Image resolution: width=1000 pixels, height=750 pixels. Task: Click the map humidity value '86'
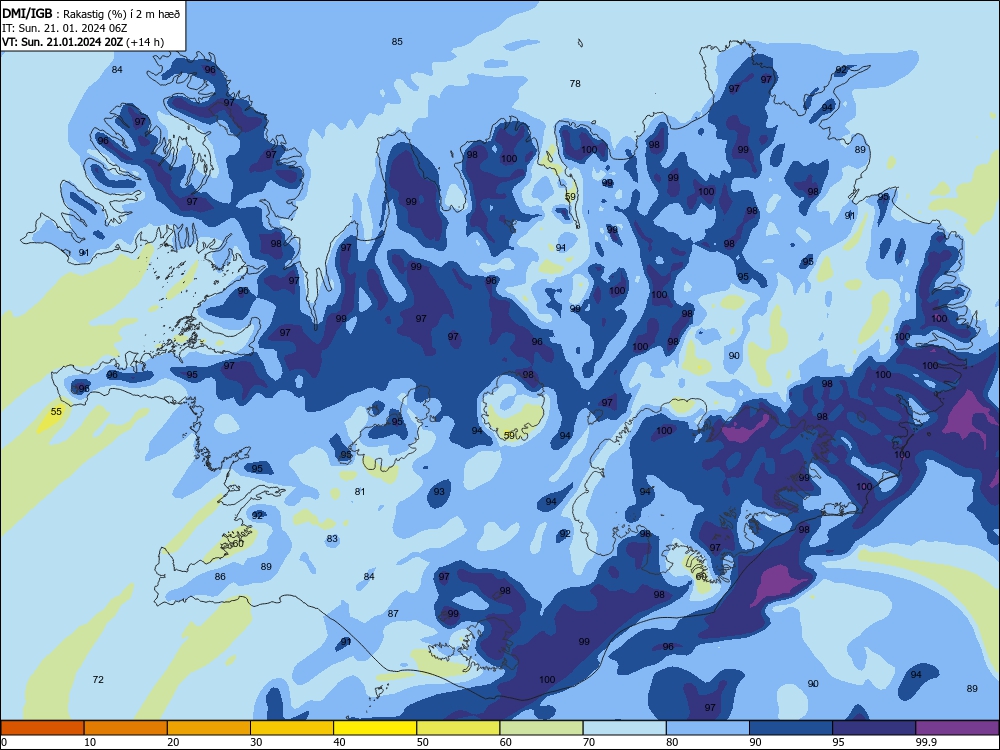pyautogui.click(x=220, y=577)
